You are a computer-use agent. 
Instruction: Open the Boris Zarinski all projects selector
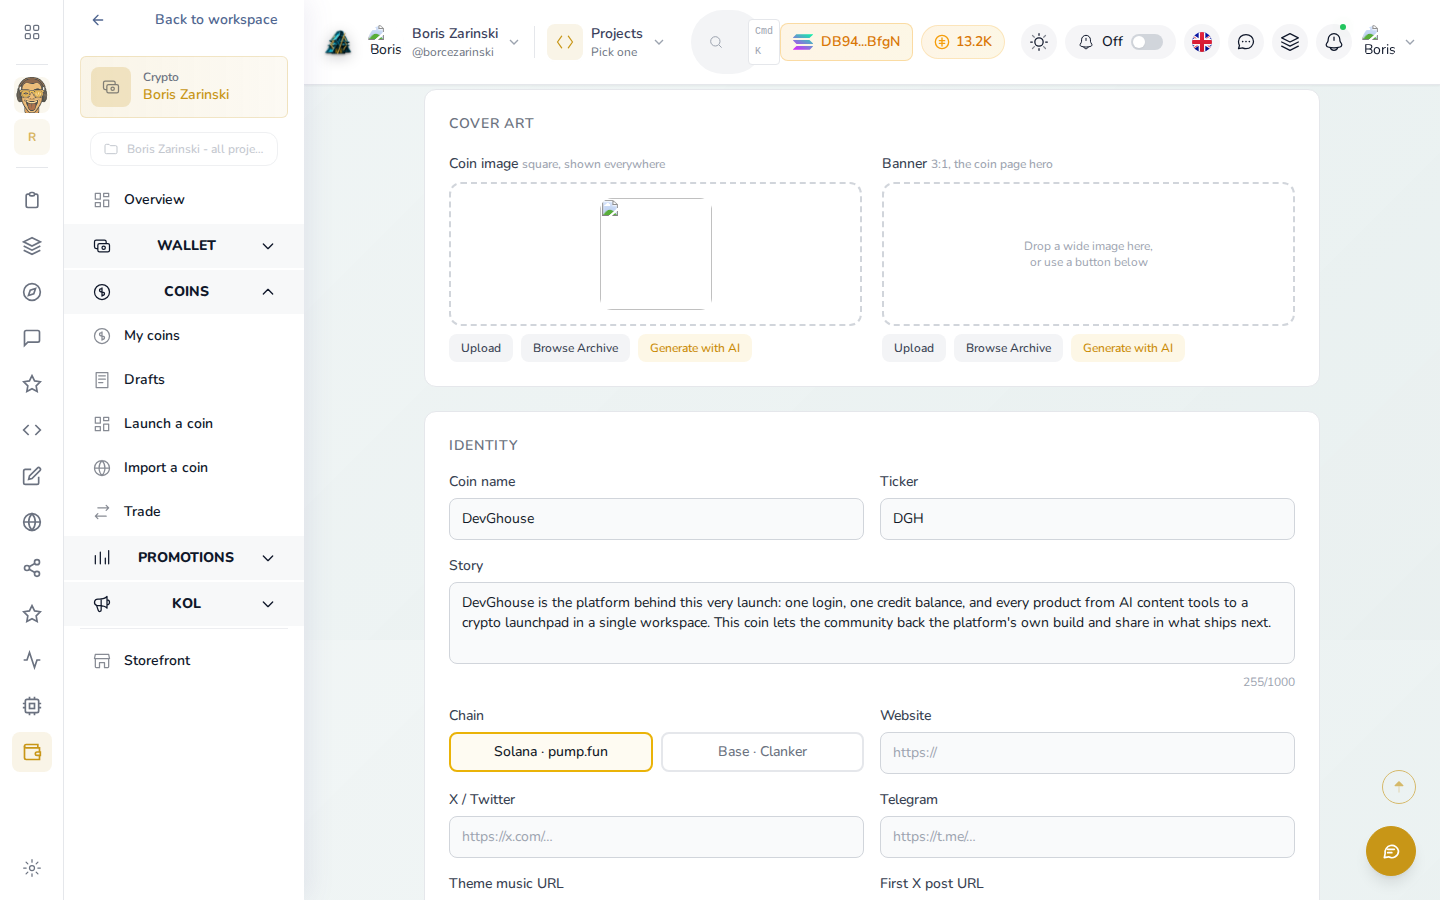[x=184, y=149]
